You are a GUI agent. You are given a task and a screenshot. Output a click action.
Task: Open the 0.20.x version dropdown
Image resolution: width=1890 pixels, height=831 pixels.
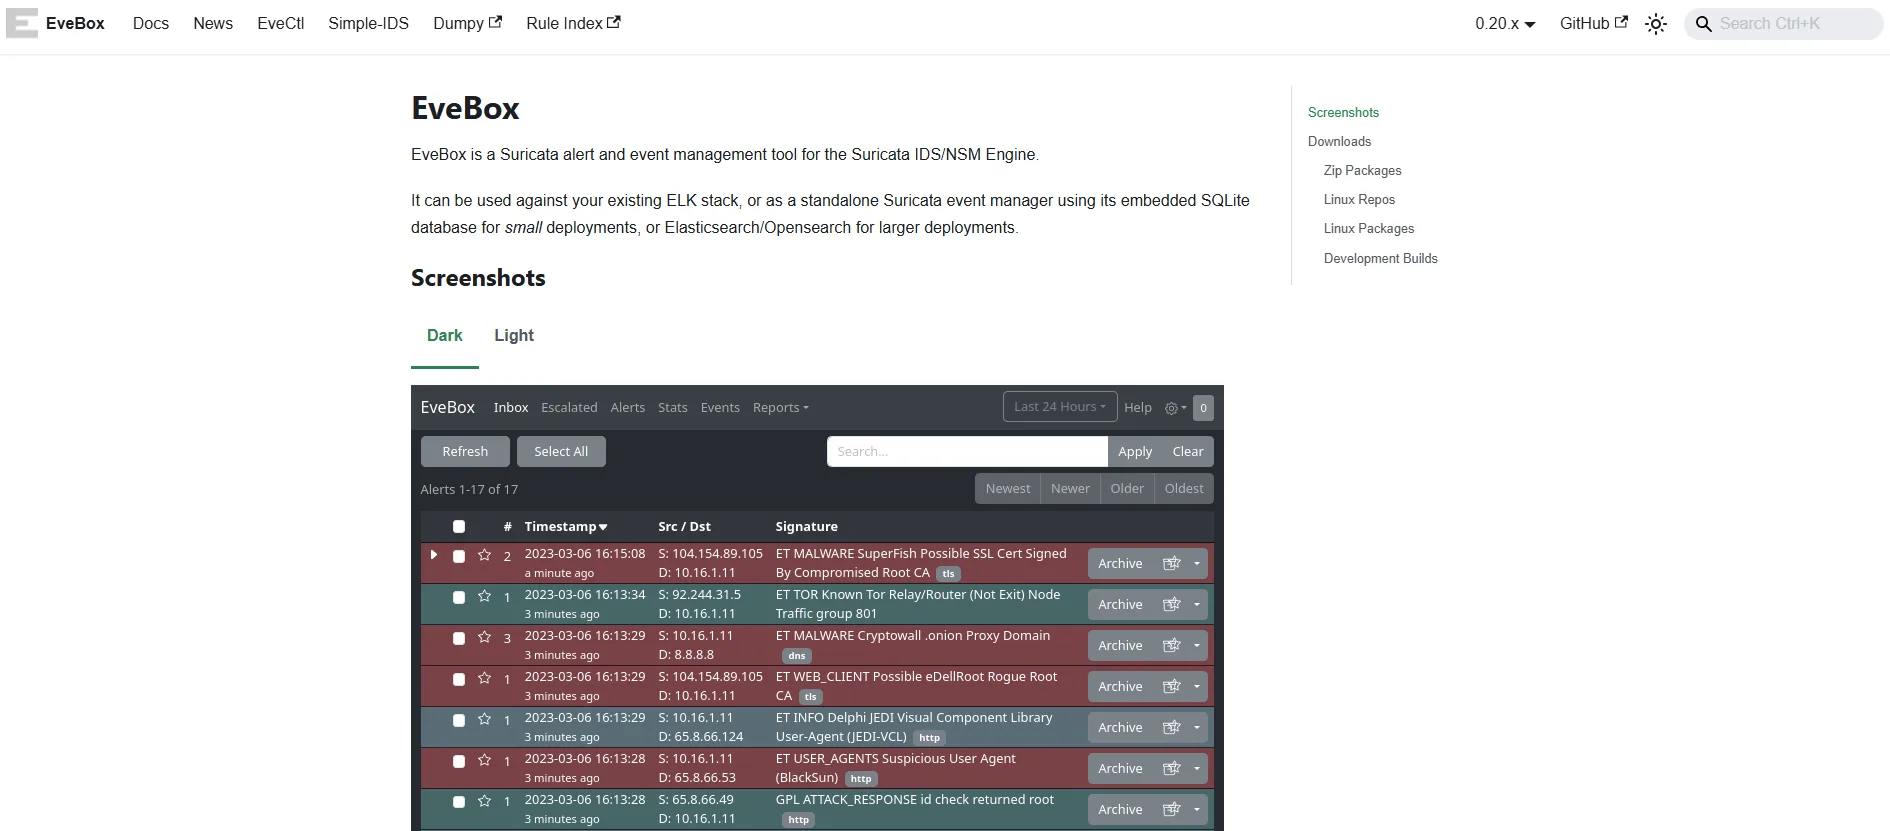tap(1505, 24)
